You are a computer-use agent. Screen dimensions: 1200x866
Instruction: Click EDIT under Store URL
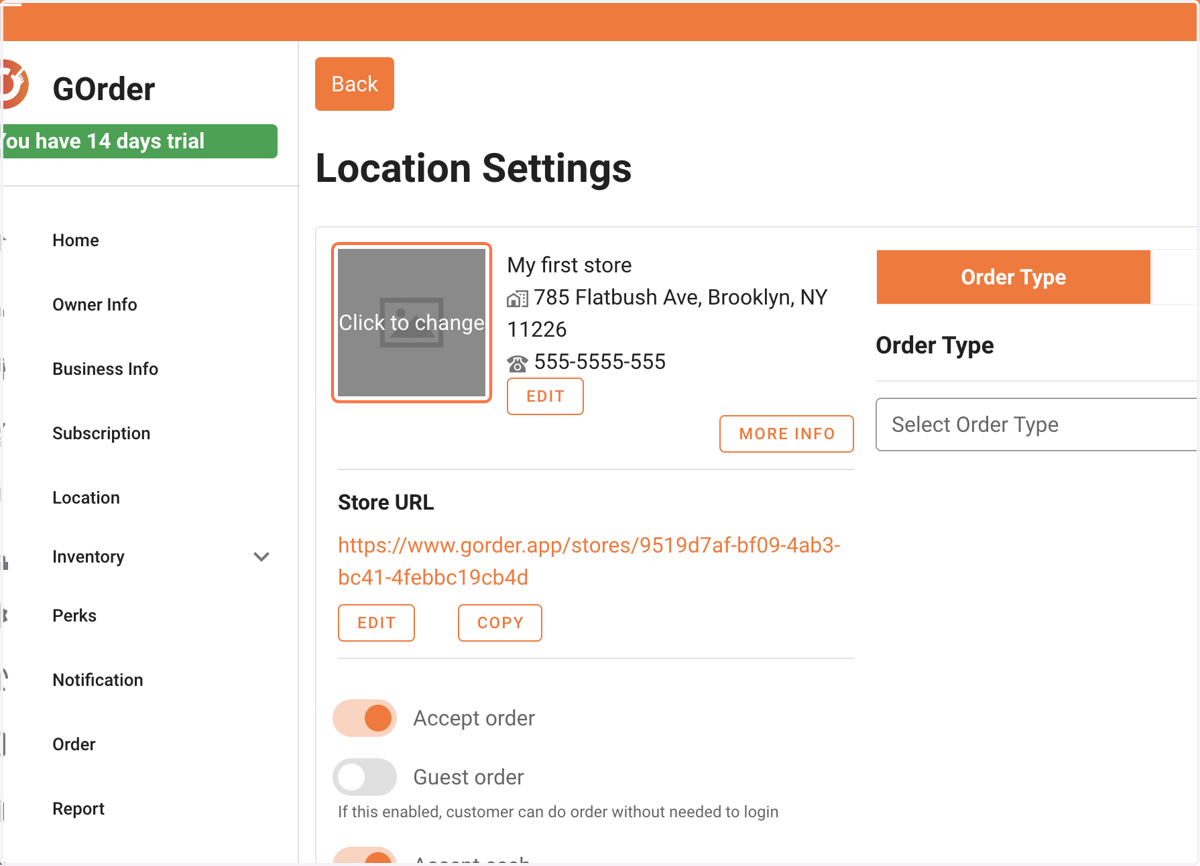(x=376, y=622)
